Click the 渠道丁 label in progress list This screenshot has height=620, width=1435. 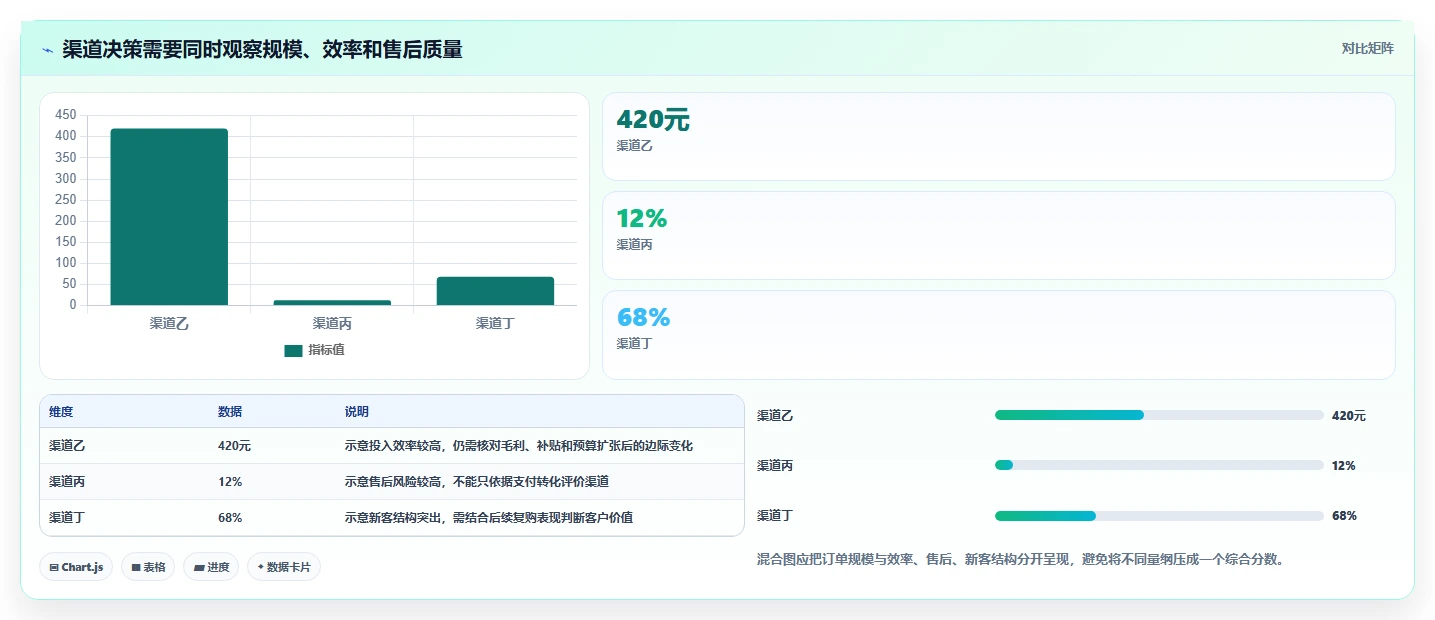point(775,516)
